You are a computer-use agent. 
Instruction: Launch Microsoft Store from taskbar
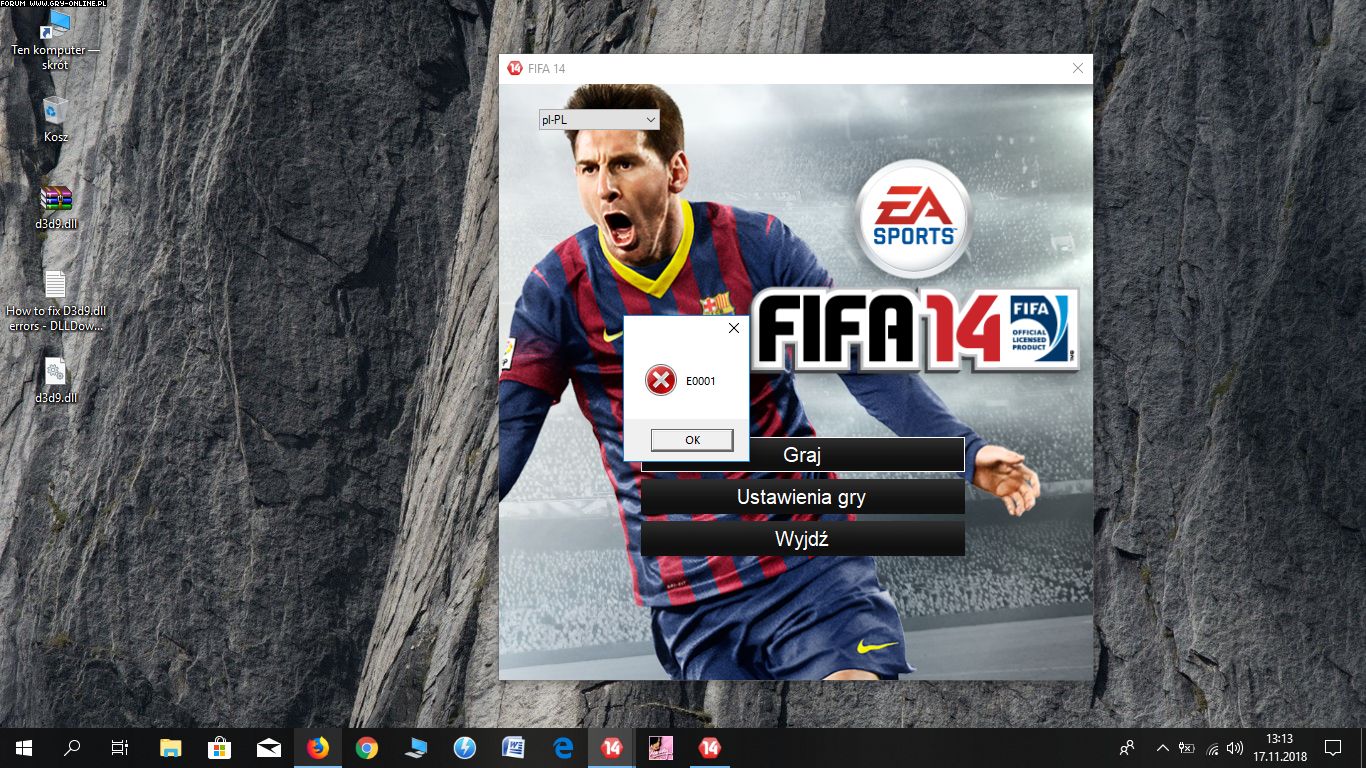[219, 748]
